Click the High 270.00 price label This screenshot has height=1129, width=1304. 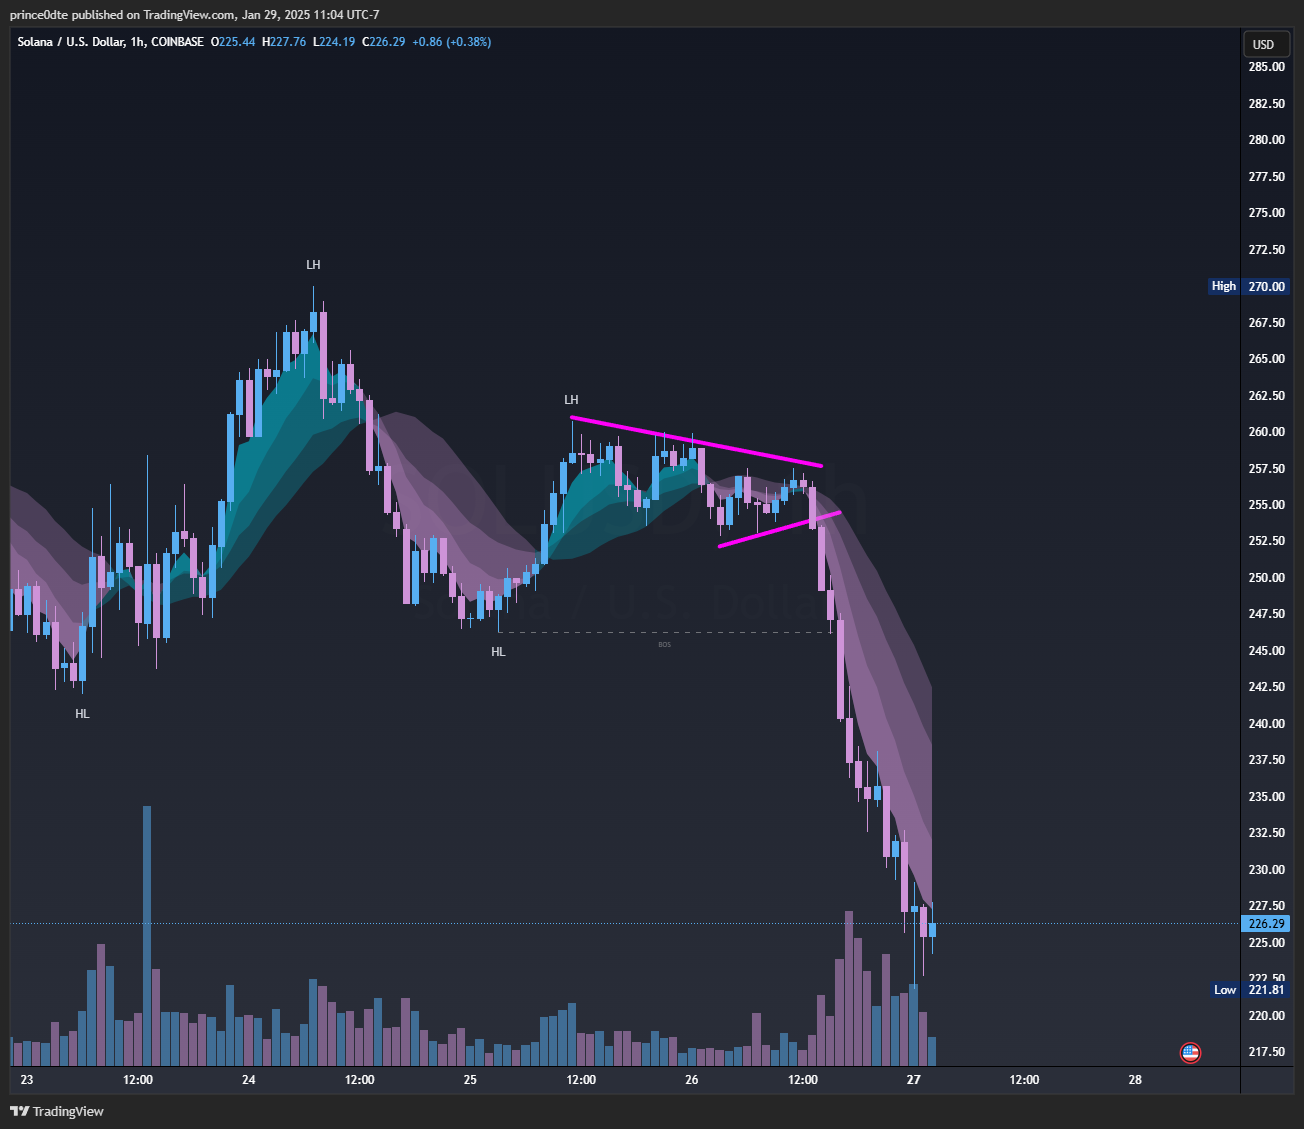pos(1249,286)
